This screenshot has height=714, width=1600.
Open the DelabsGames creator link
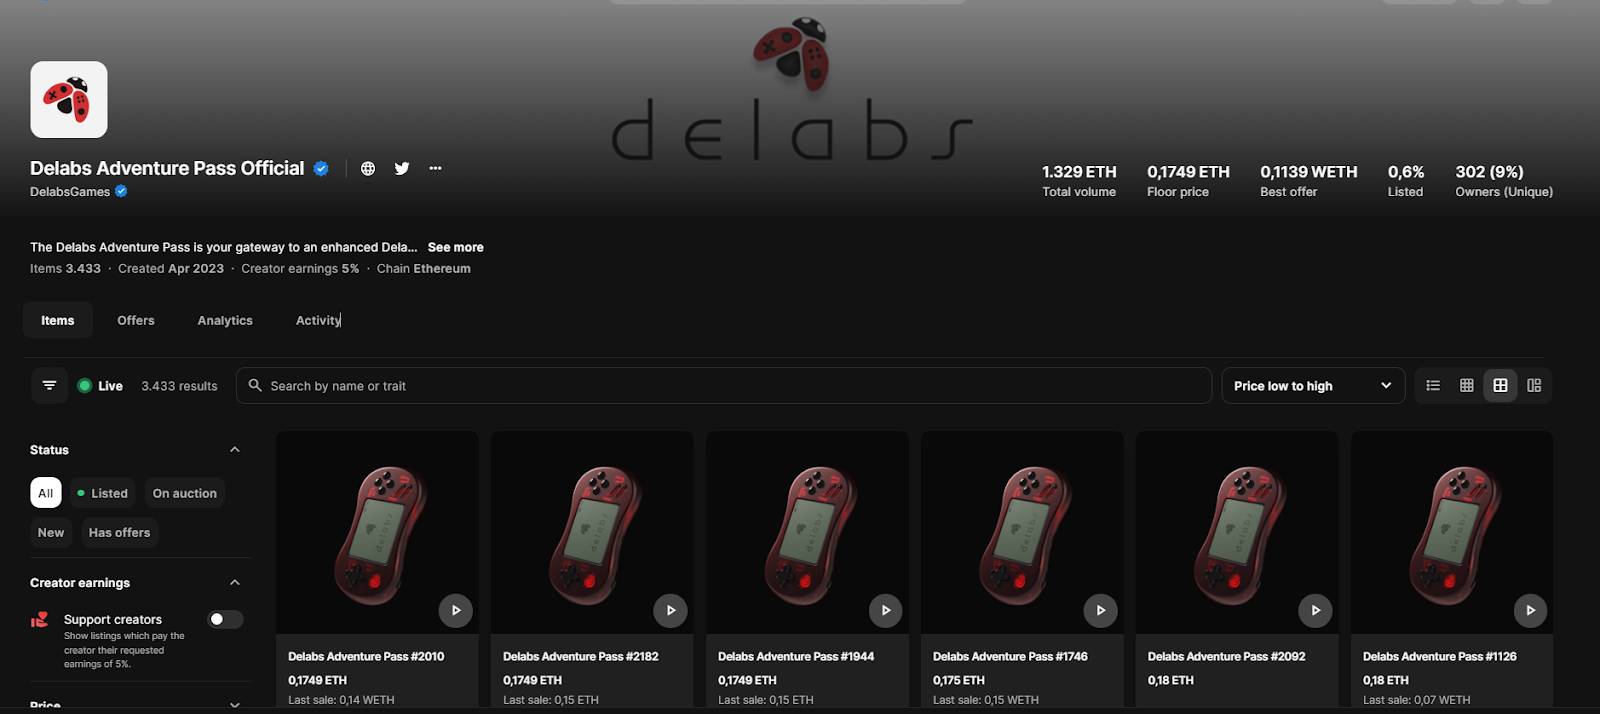click(x=70, y=192)
